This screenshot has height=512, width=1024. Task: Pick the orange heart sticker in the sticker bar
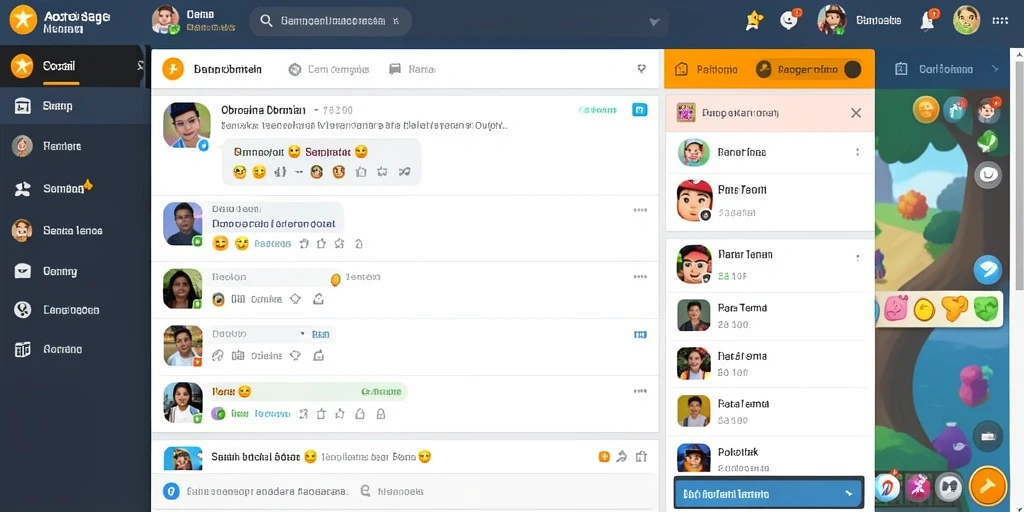955,308
